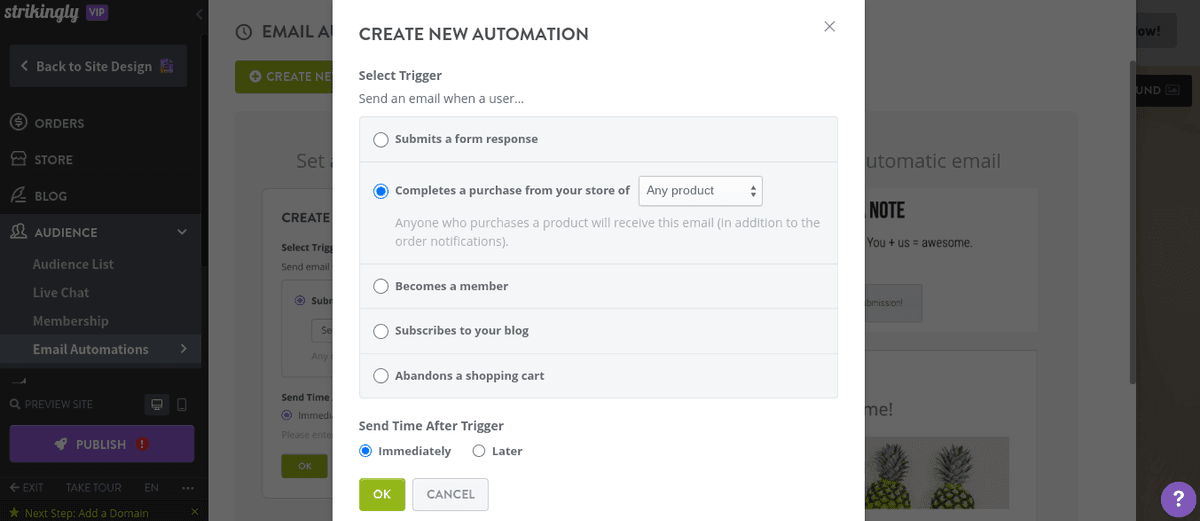Open the three-dots more options
Viewport: 1200px width, 521px height.
pos(188,488)
